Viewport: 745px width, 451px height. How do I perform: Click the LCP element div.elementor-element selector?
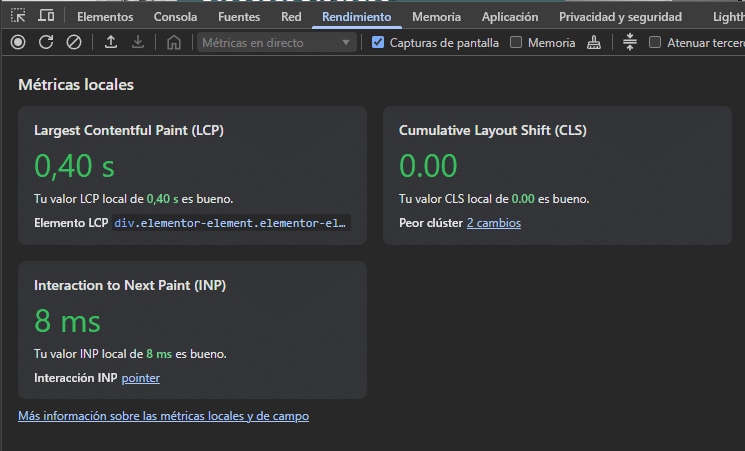coord(231,223)
